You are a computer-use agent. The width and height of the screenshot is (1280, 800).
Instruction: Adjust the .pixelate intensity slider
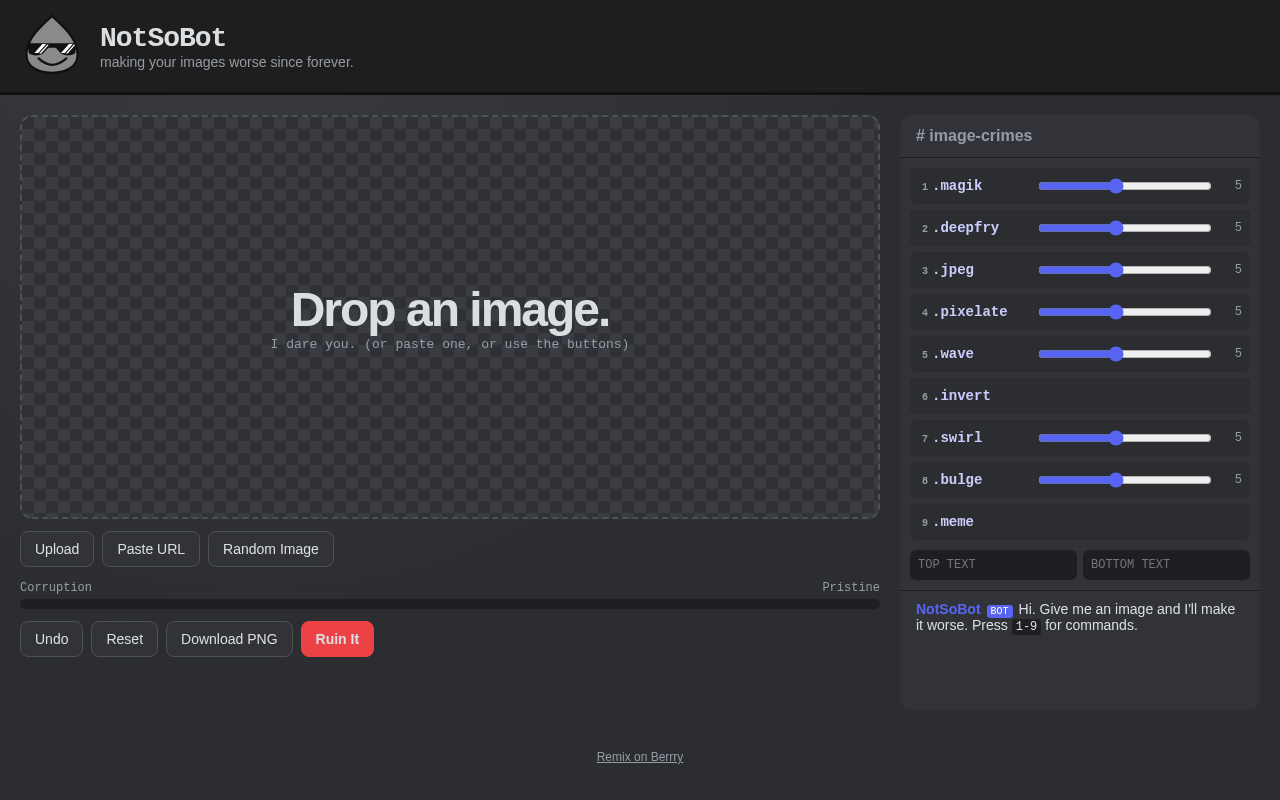pyautogui.click(x=1125, y=312)
